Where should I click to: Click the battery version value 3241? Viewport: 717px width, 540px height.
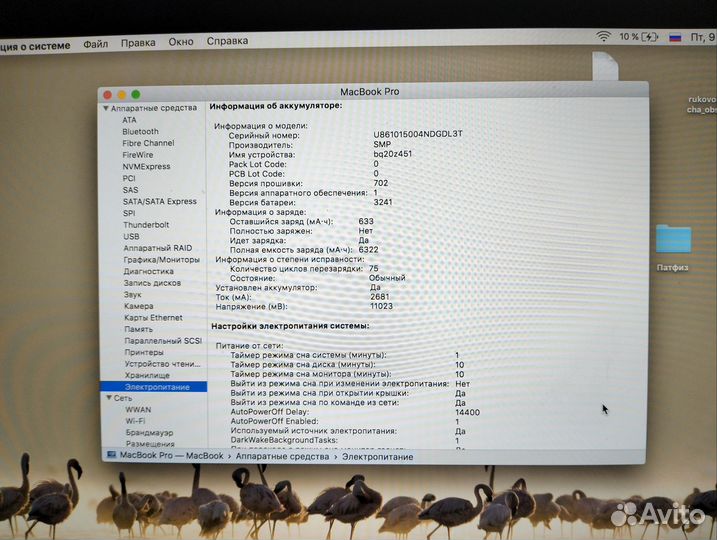[383, 202]
